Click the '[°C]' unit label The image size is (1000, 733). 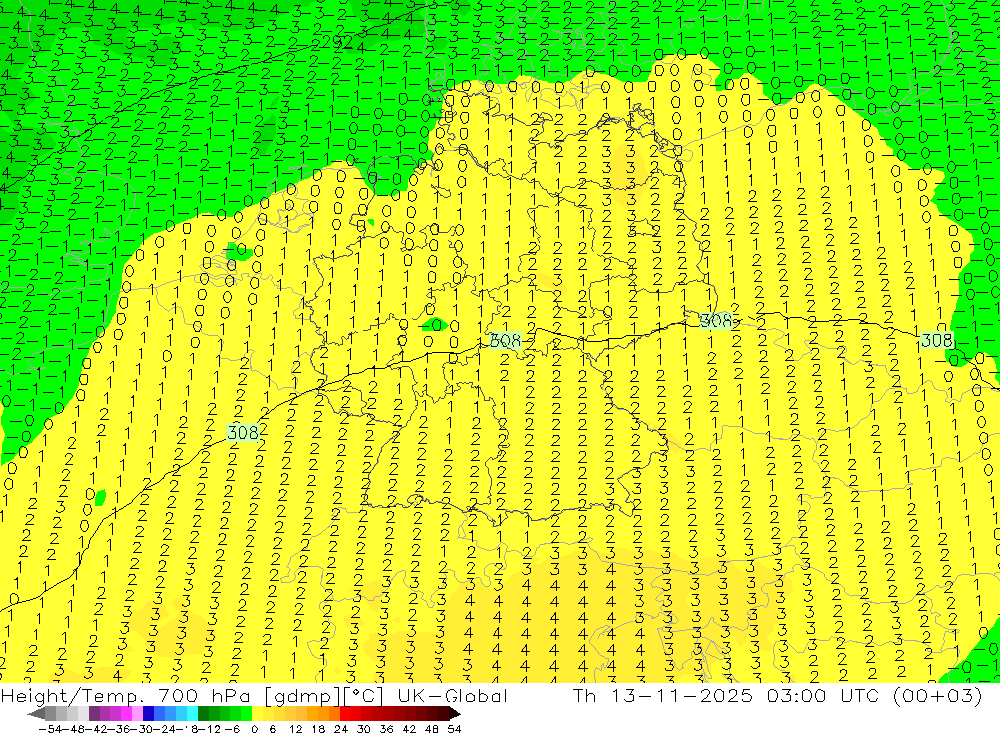[x=362, y=696]
